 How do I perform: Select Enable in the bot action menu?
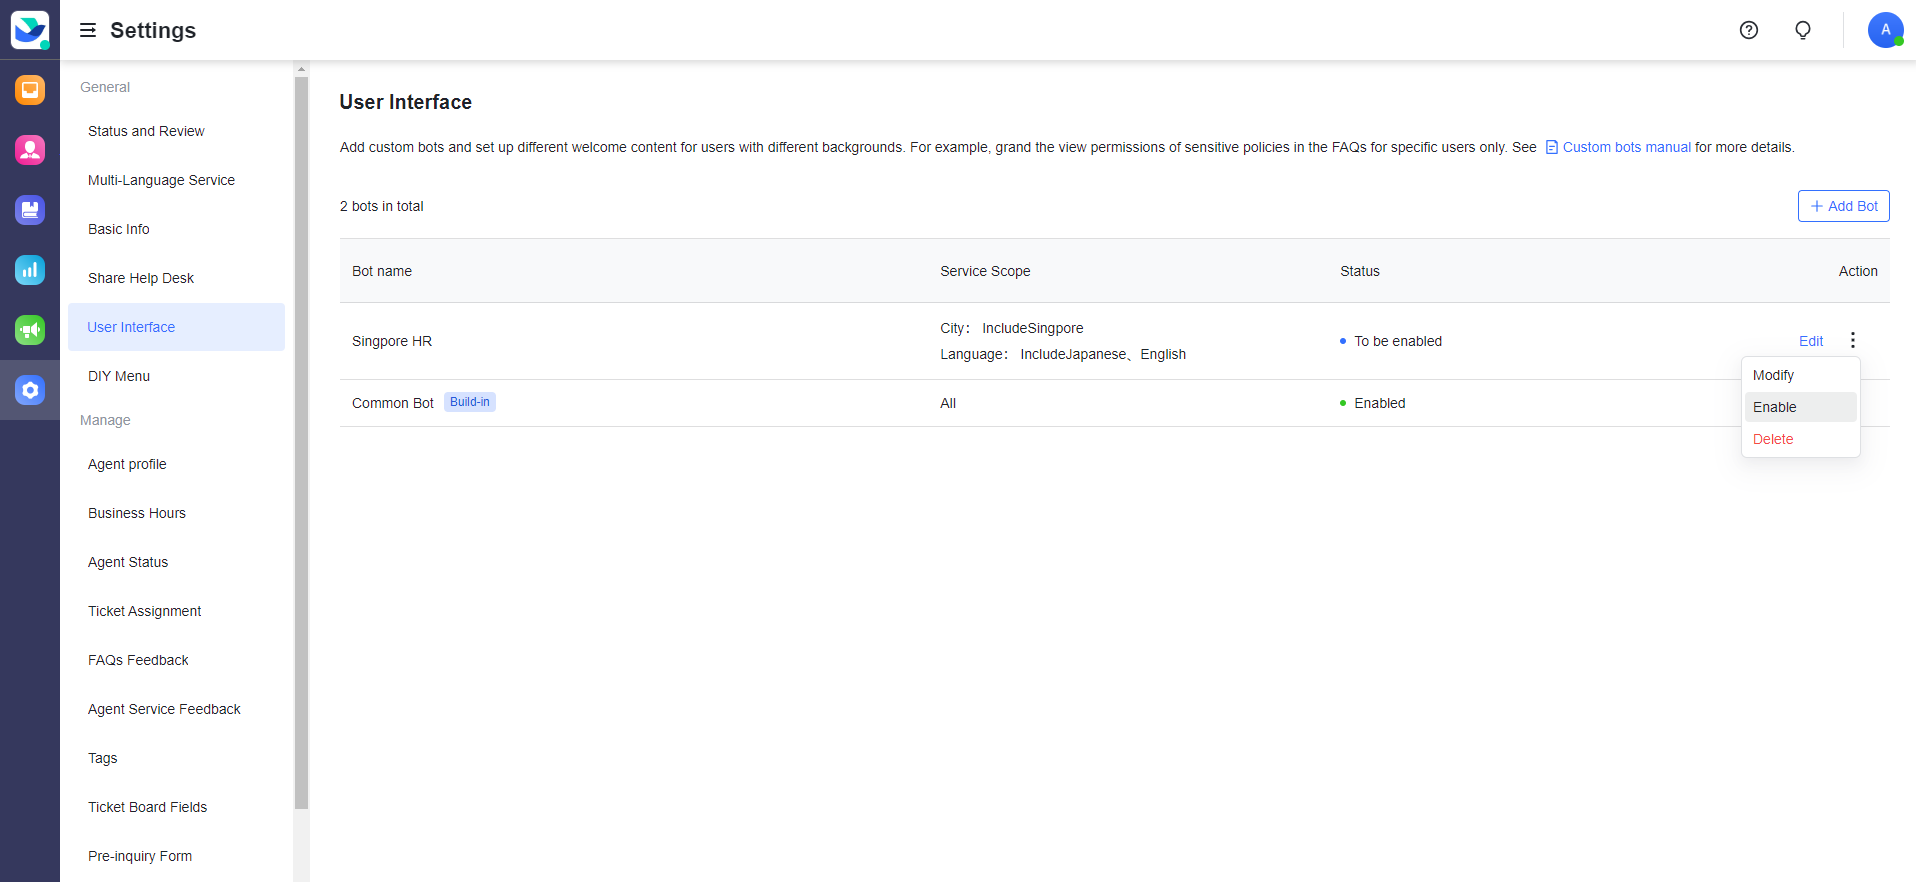pos(1774,407)
